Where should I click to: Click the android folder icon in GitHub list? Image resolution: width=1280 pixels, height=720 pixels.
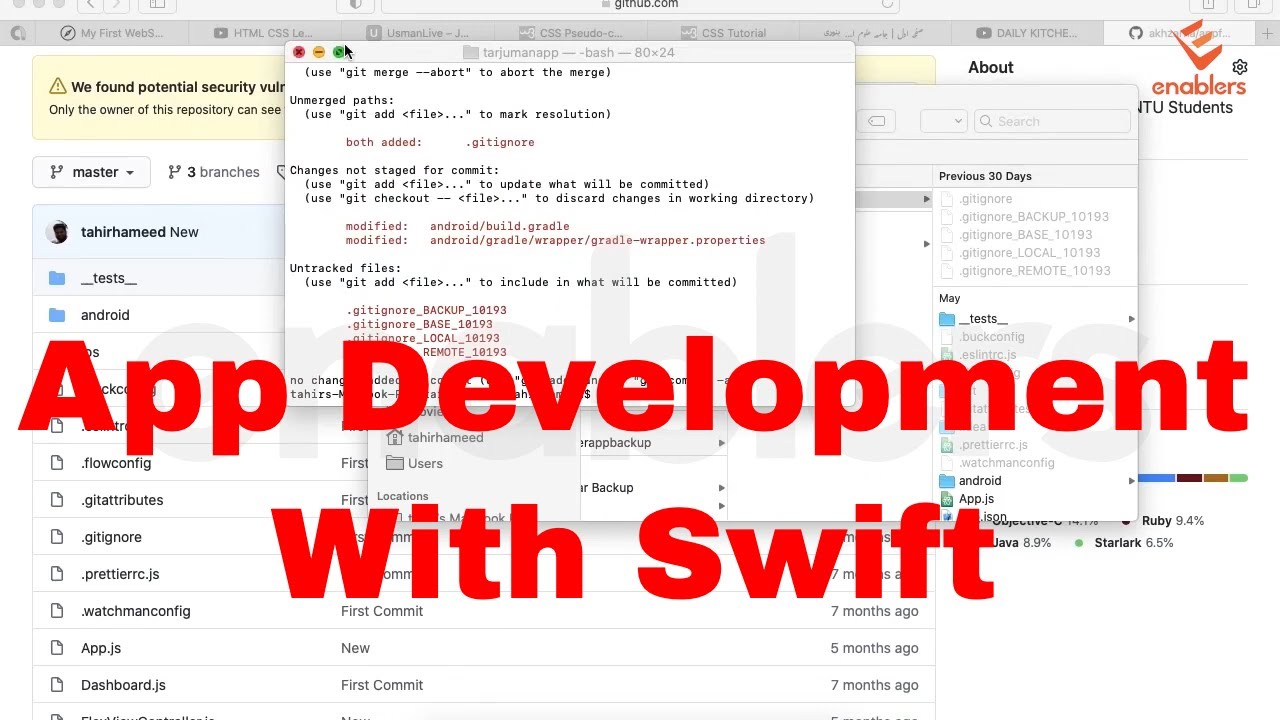point(57,315)
